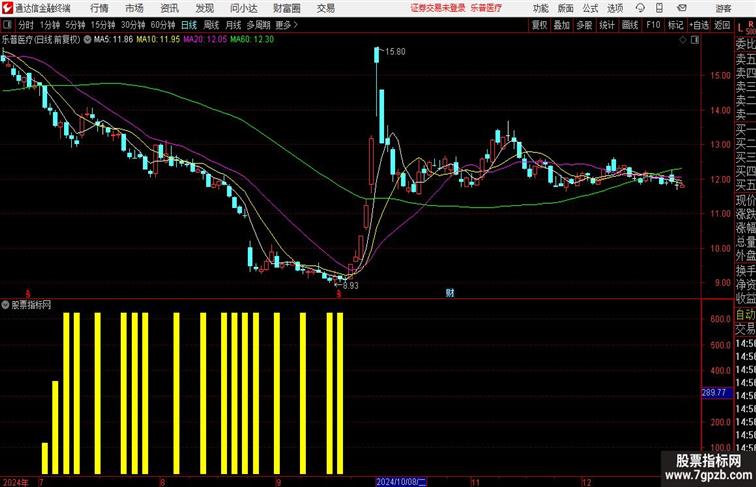
Task: Add stock with +自选 button
Action: 699,25
